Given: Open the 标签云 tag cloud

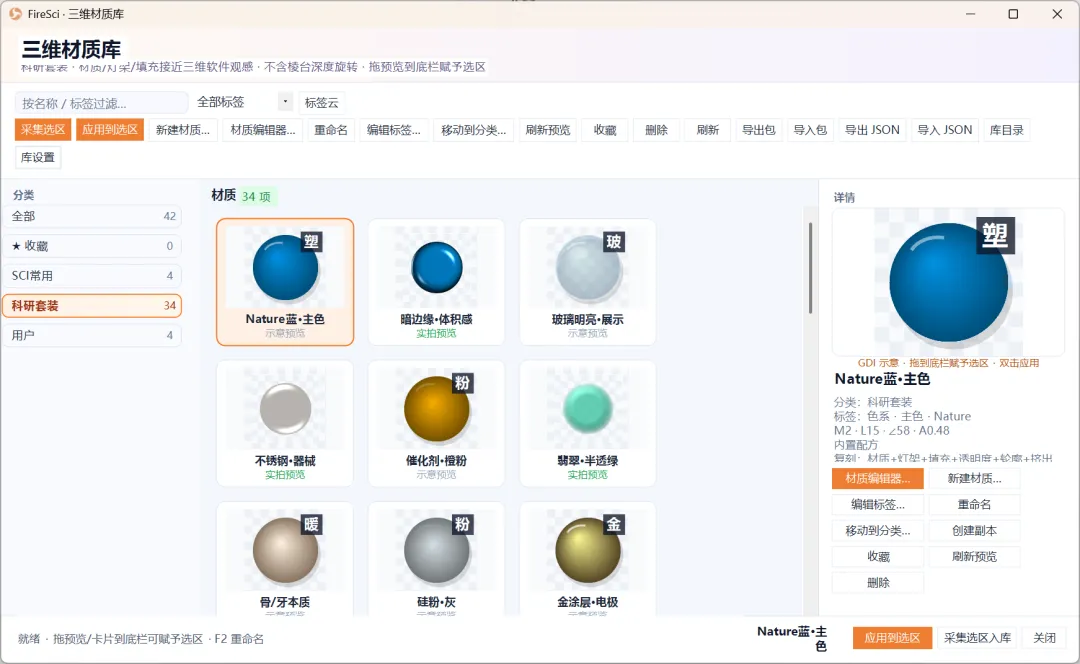Looking at the screenshot, I should coord(322,103).
